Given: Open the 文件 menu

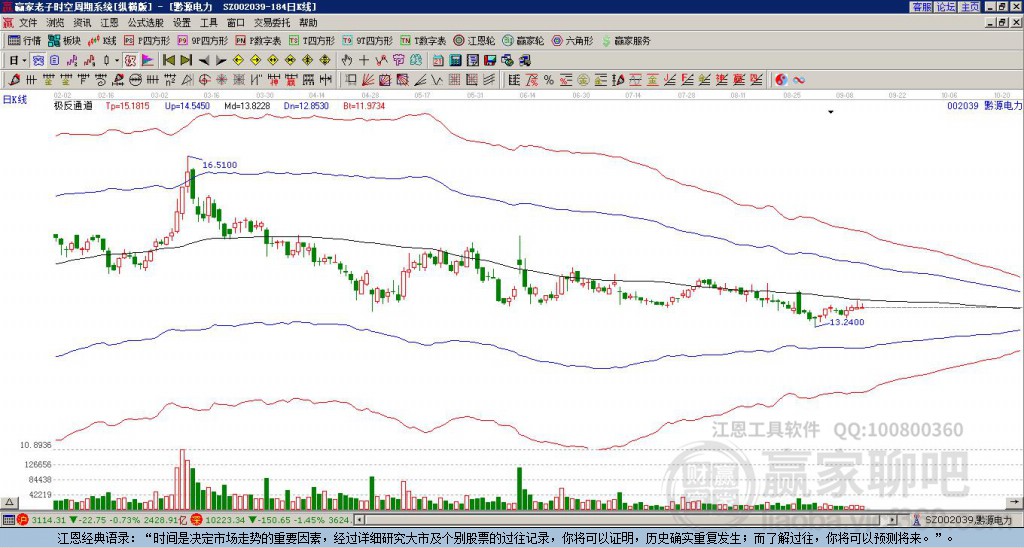Looking at the screenshot, I should click(28, 23).
